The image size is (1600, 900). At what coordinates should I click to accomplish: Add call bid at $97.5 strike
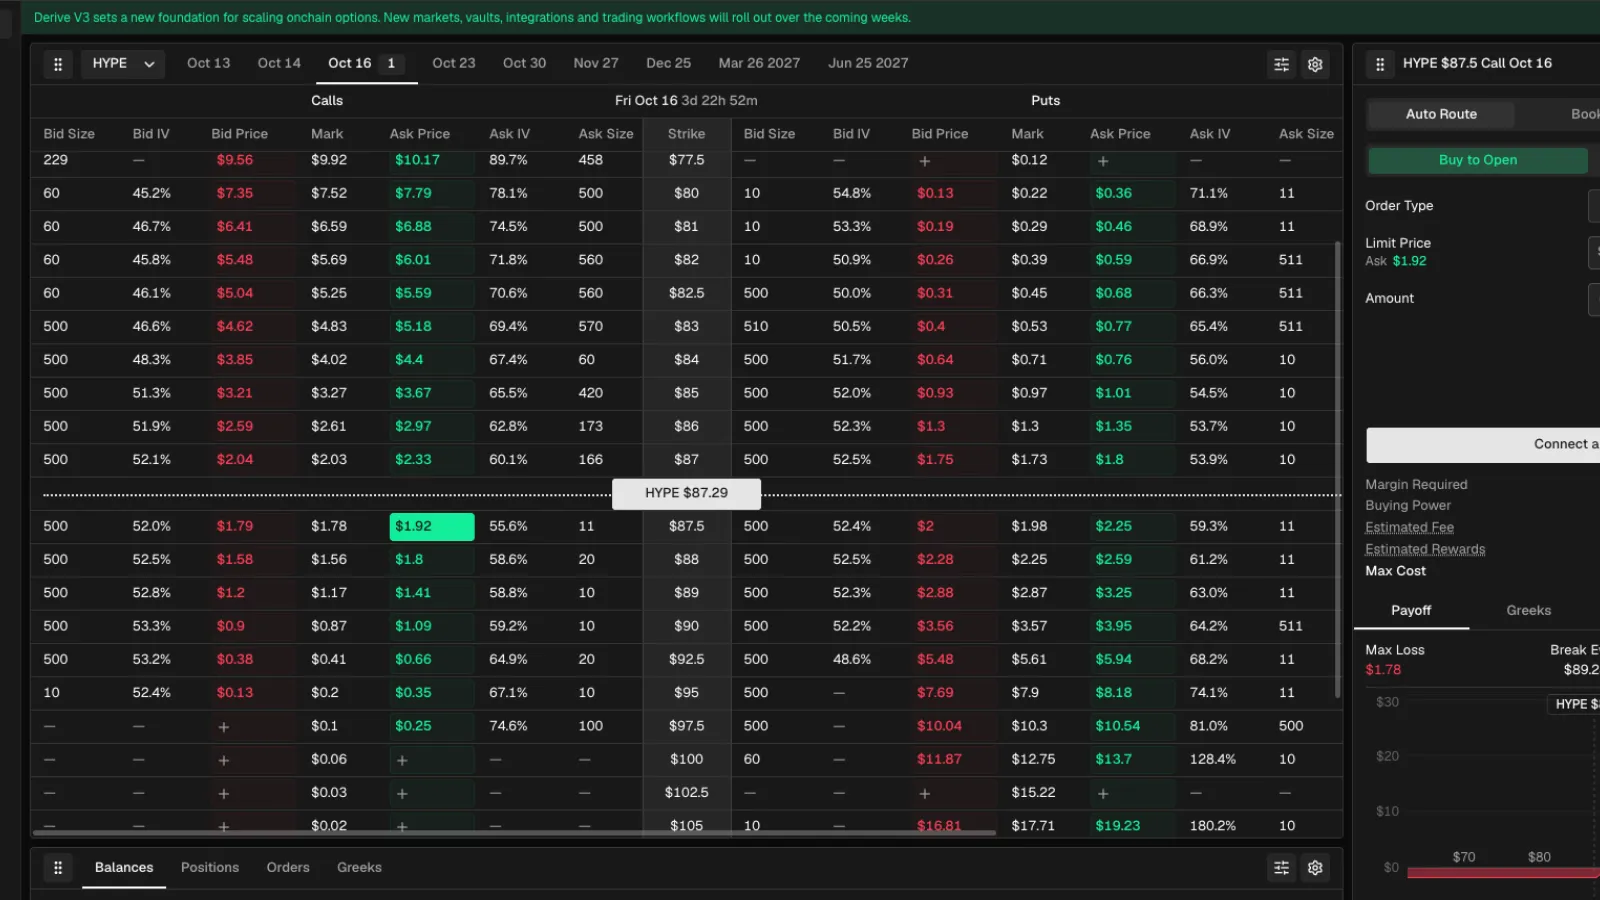click(224, 727)
